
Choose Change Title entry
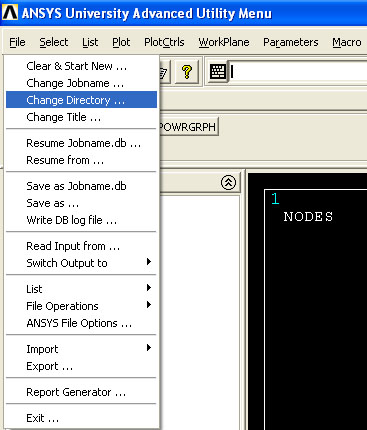tap(81, 117)
